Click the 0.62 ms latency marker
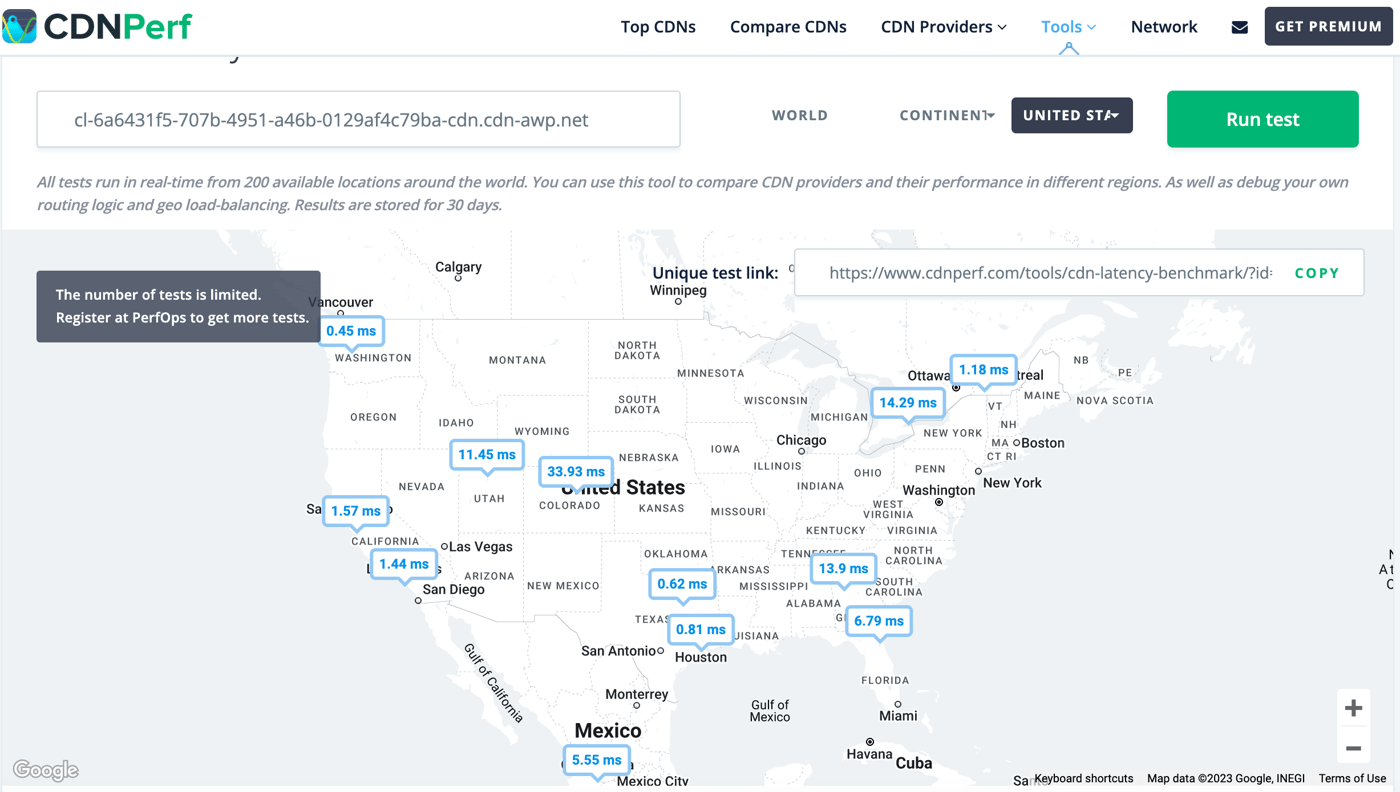The width and height of the screenshot is (1400, 792). 683,584
